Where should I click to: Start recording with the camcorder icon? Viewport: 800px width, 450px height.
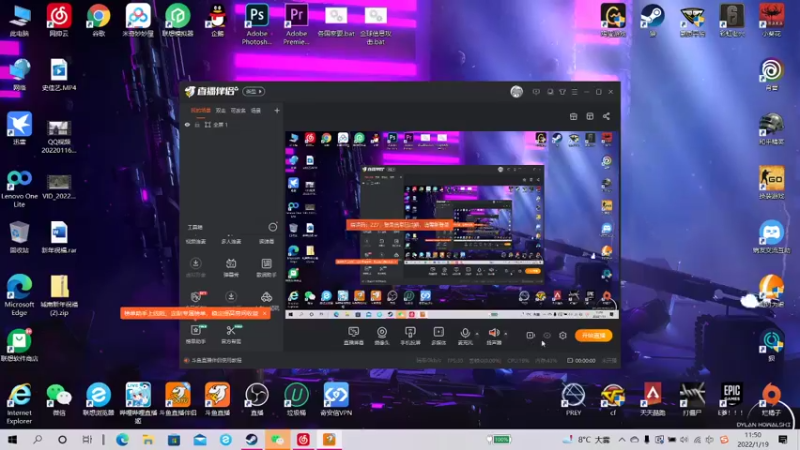click(x=531, y=335)
